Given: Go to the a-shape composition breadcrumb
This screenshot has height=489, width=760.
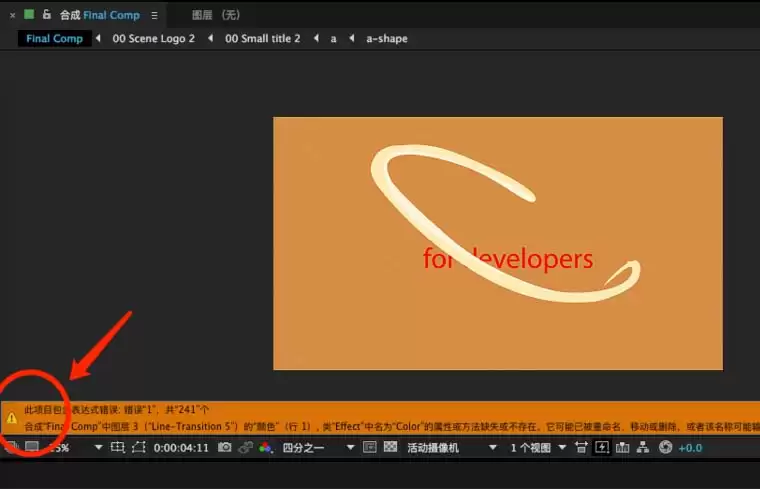Looking at the screenshot, I should 387,38.
